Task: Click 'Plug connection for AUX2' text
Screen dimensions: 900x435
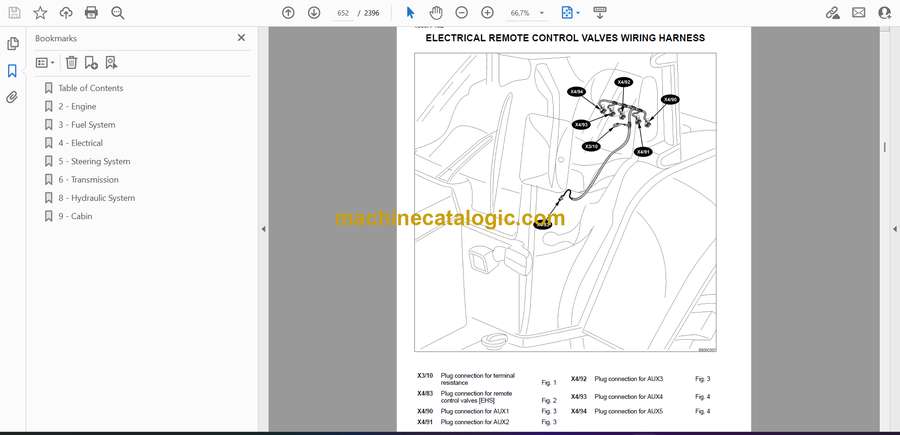Action: pos(475,422)
